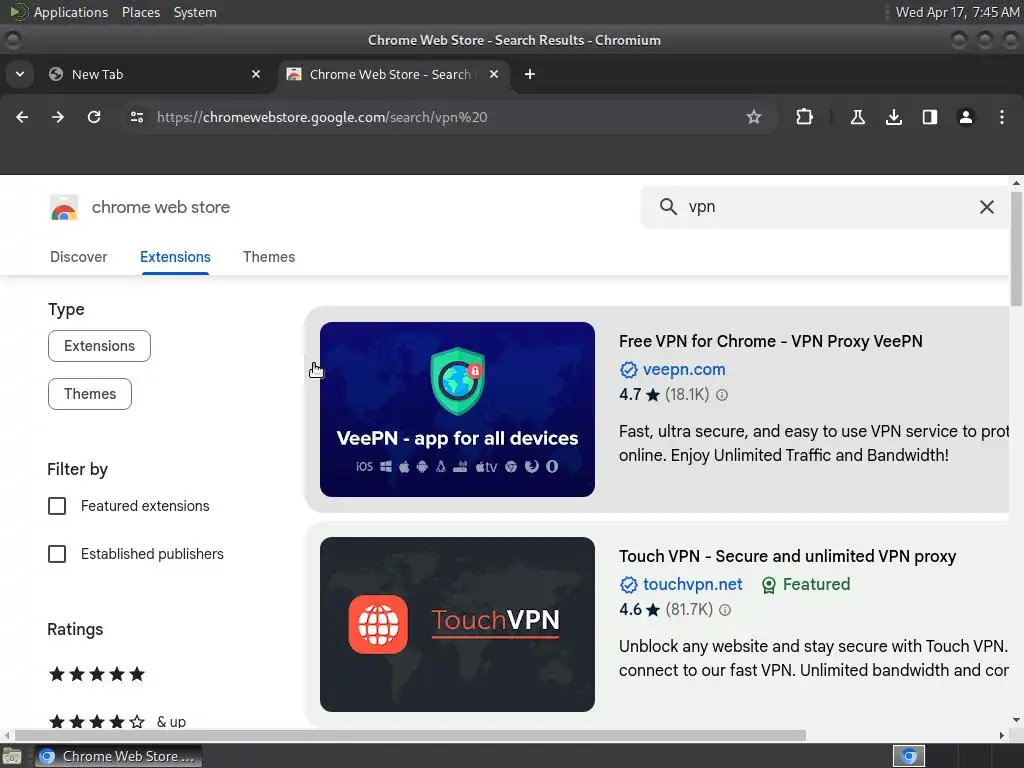Bookmark this page with the star icon
The image size is (1024, 768).
tap(754, 117)
